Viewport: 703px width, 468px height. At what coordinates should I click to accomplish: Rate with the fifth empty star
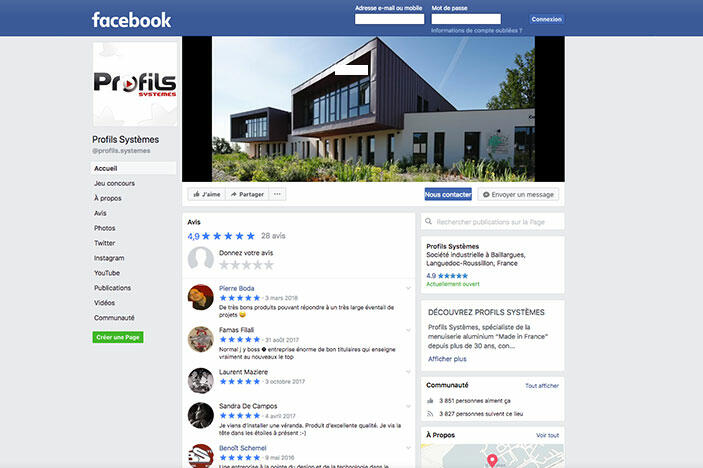[x=269, y=265]
